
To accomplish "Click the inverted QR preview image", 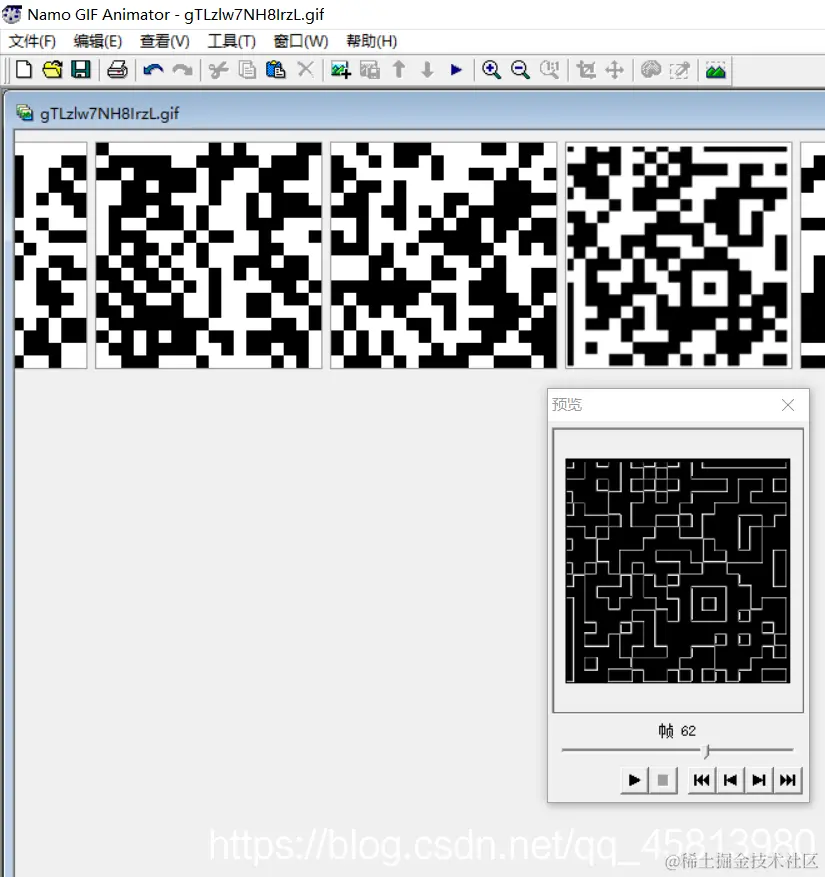I will 678,570.
